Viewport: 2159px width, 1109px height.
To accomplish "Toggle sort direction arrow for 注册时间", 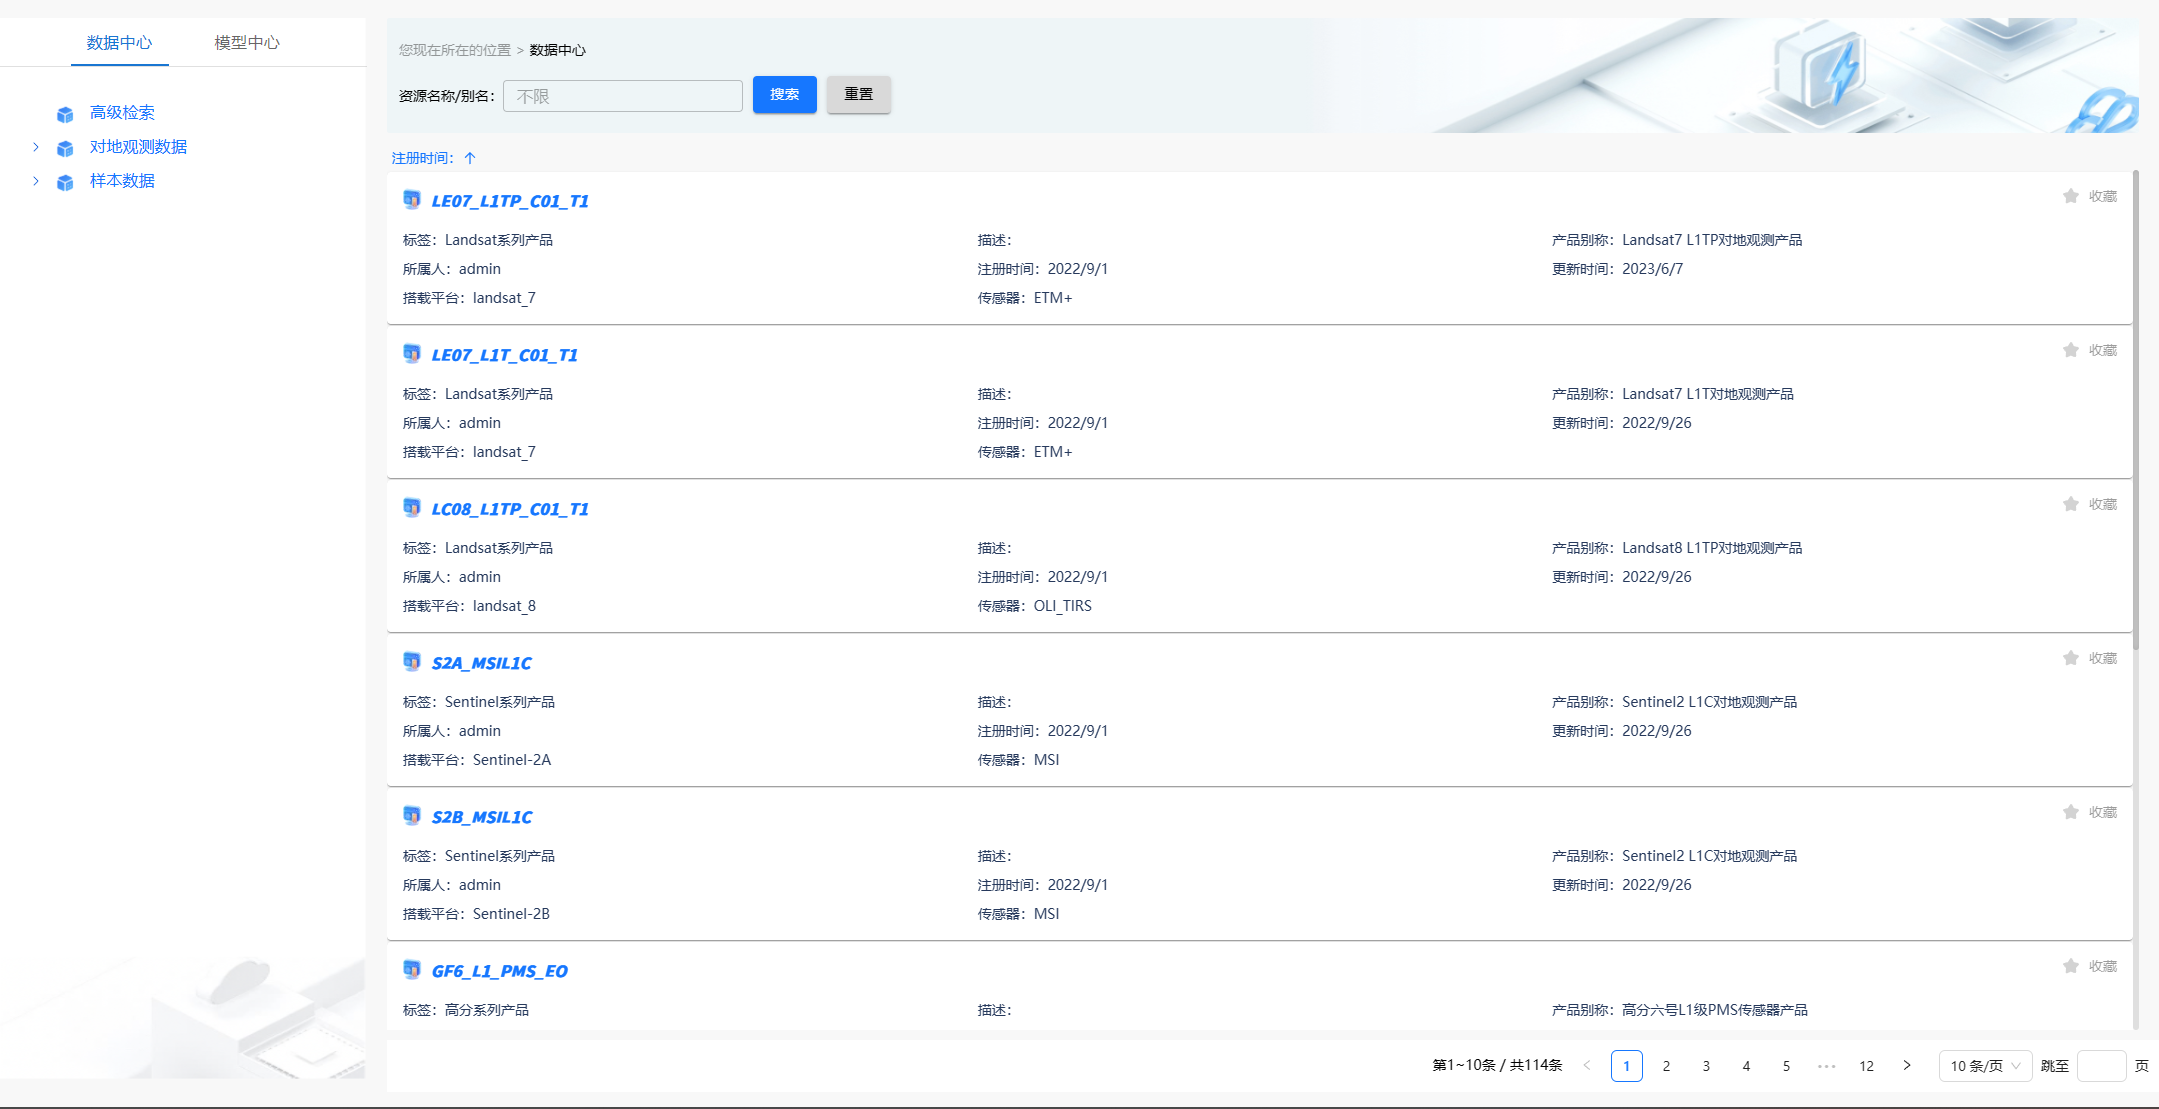I will 470,158.
